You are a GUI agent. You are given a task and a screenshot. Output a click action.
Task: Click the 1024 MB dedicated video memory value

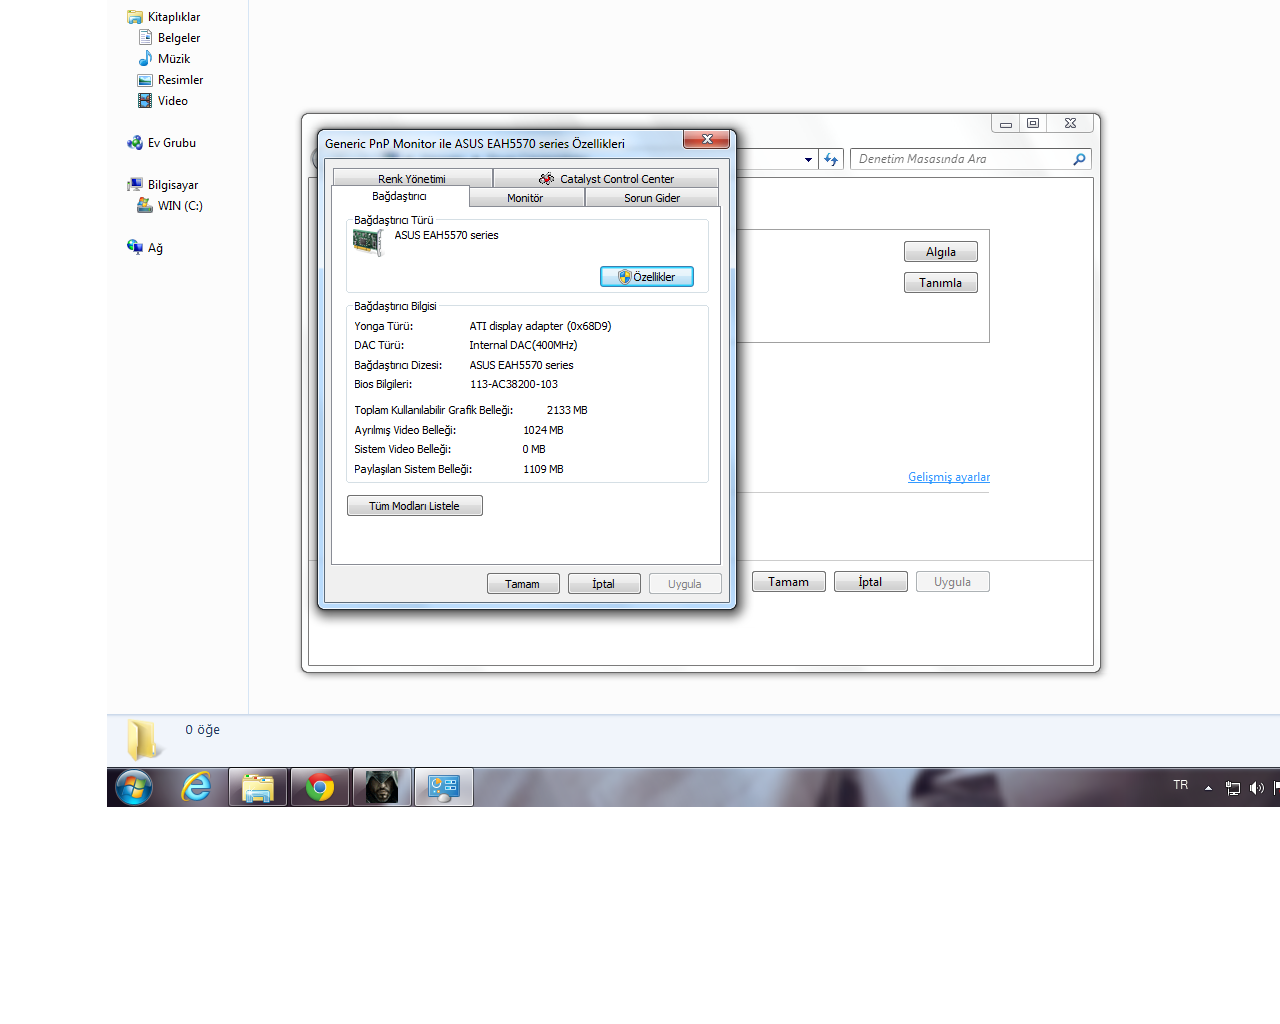(543, 430)
